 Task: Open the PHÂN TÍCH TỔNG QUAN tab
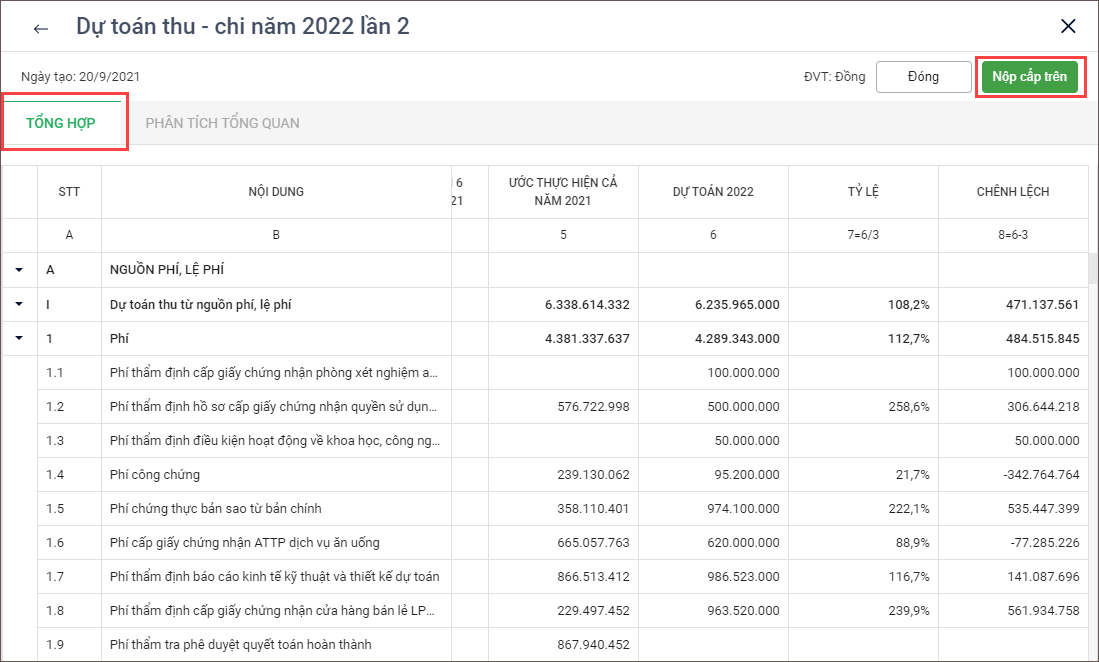tap(222, 123)
